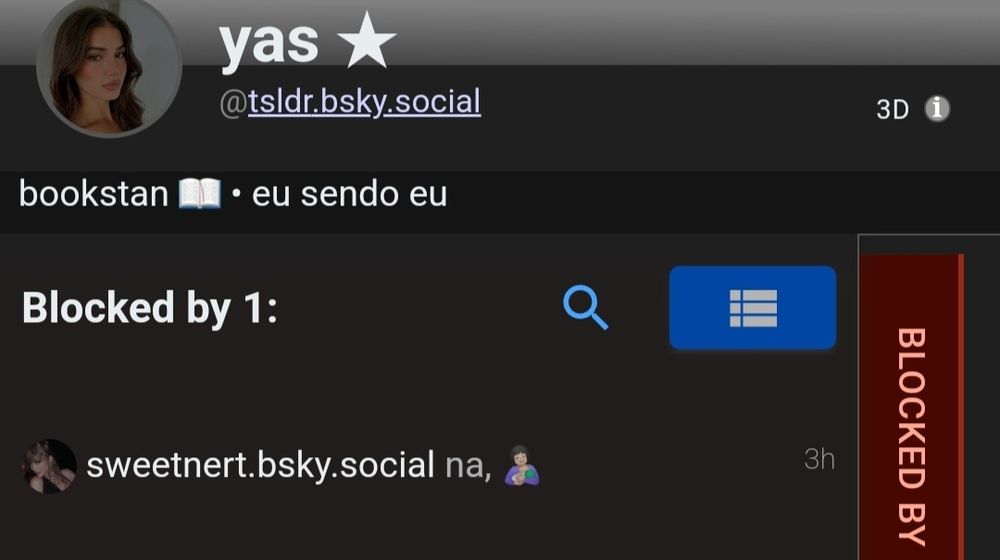This screenshot has width=1000, height=560.
Task: Click the 3h timestamp
Action: 819,459
